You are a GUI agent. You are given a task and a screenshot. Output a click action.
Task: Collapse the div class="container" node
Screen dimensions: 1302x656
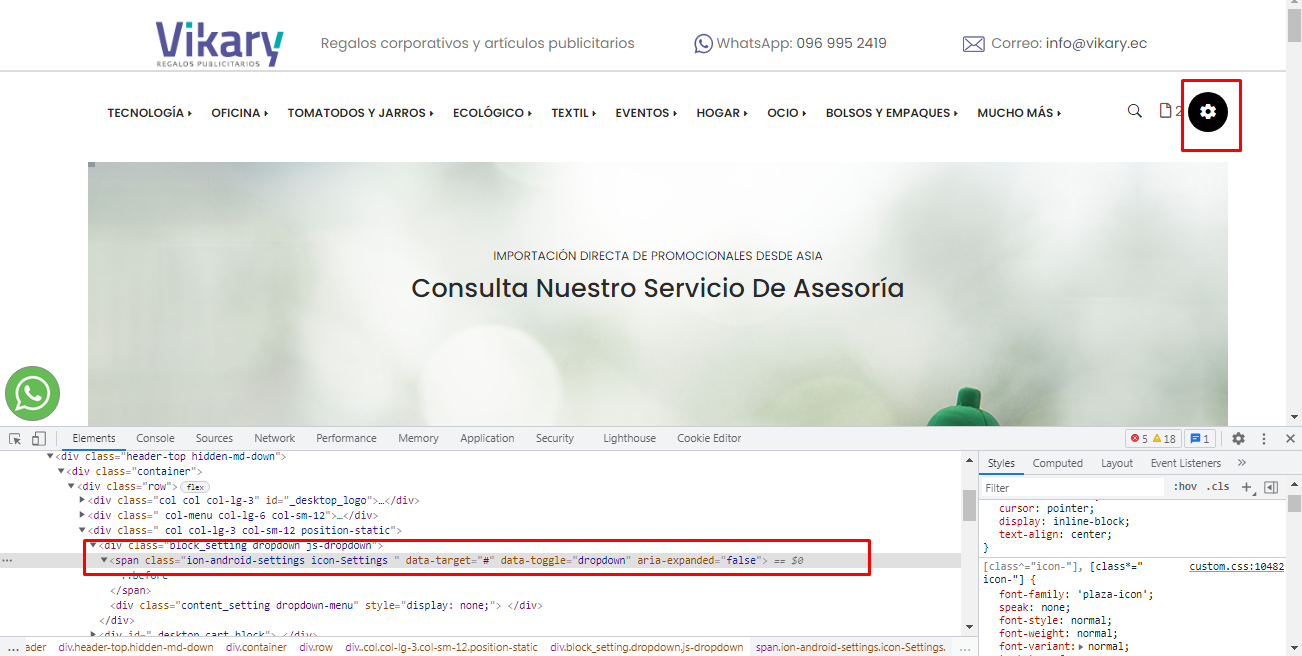[x=61, y=471]
